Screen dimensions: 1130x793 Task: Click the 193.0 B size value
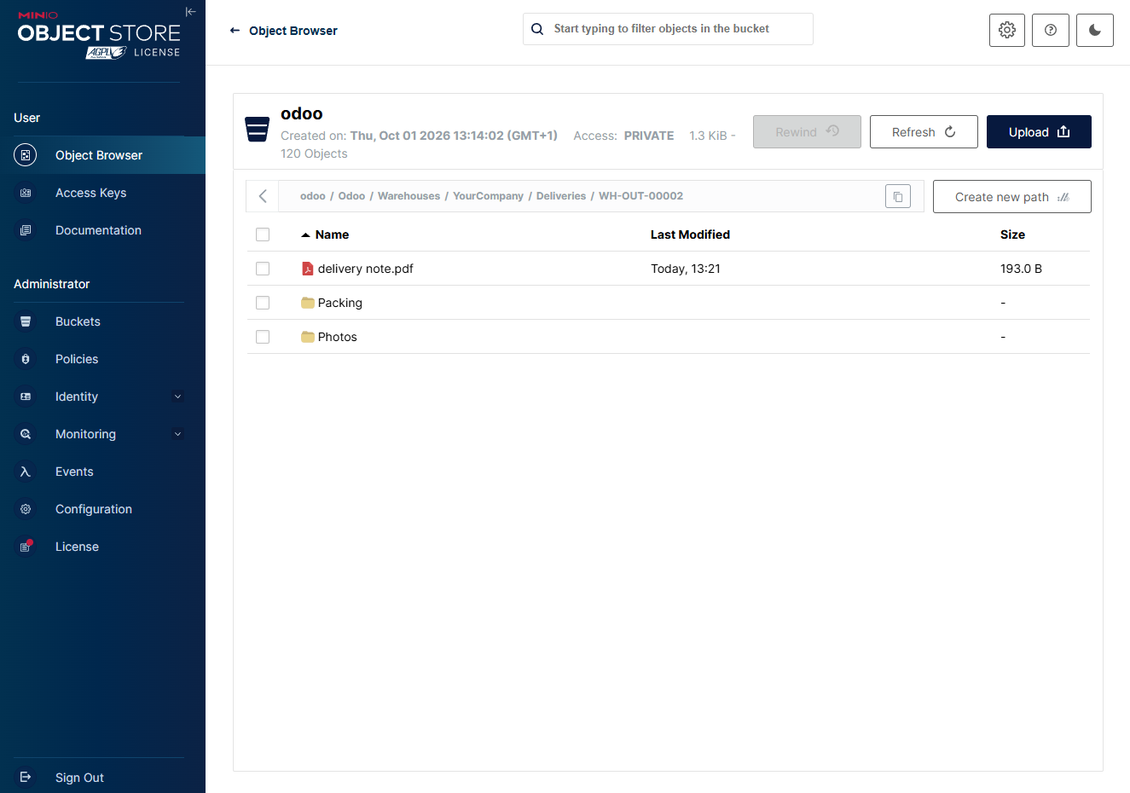click(x=1020, y=268)
